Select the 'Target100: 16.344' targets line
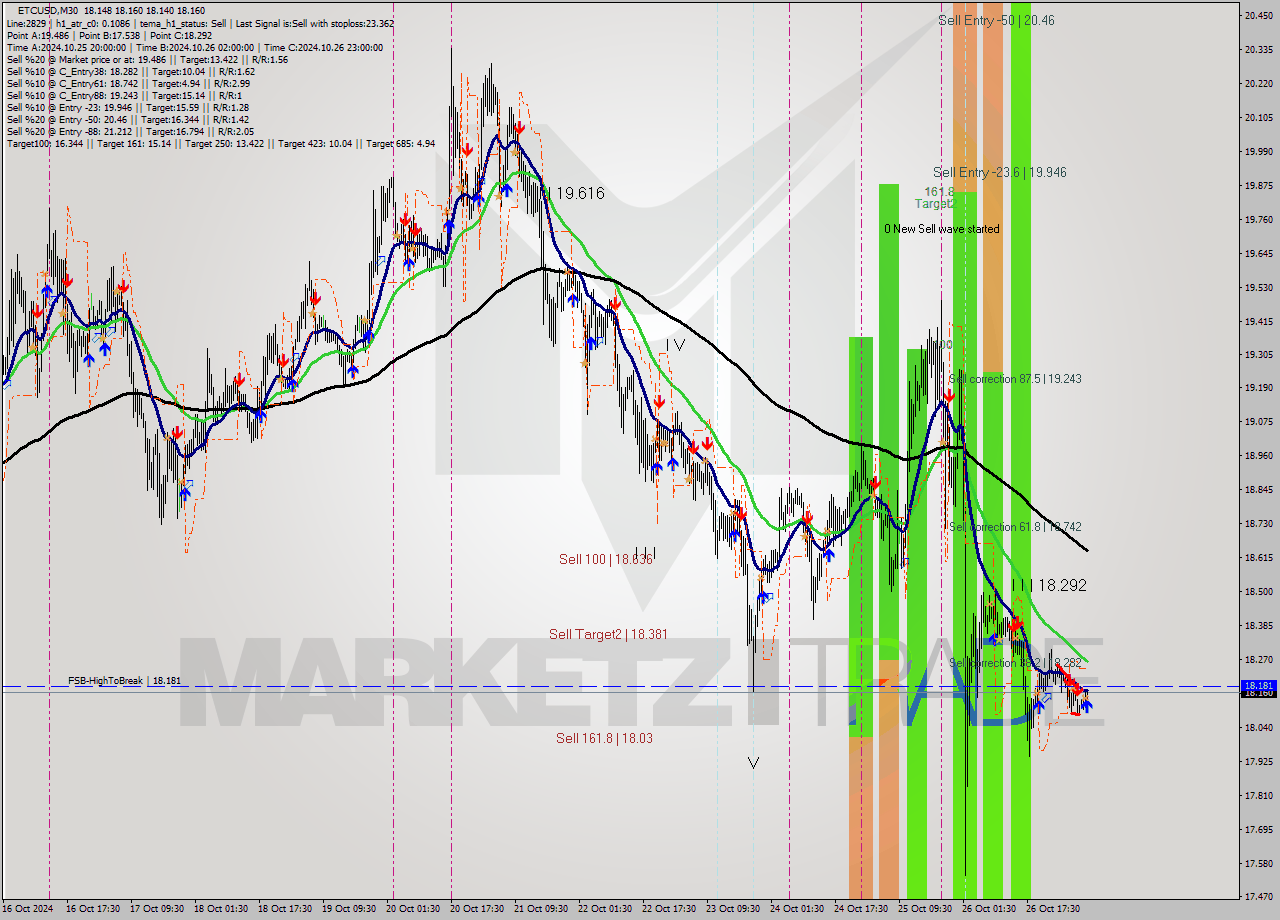Viewport: 1280px width, 920px height. tap(220, 143)
